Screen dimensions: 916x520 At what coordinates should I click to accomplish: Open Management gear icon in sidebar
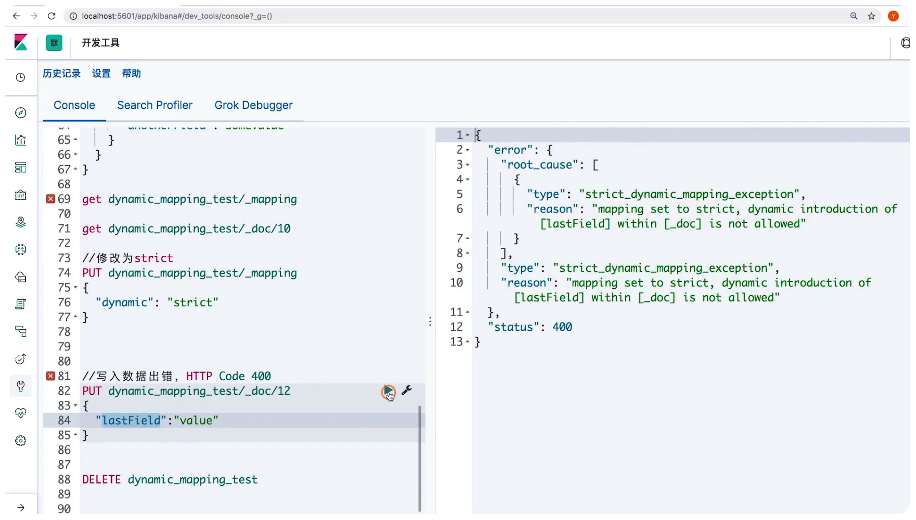(20, 441)
